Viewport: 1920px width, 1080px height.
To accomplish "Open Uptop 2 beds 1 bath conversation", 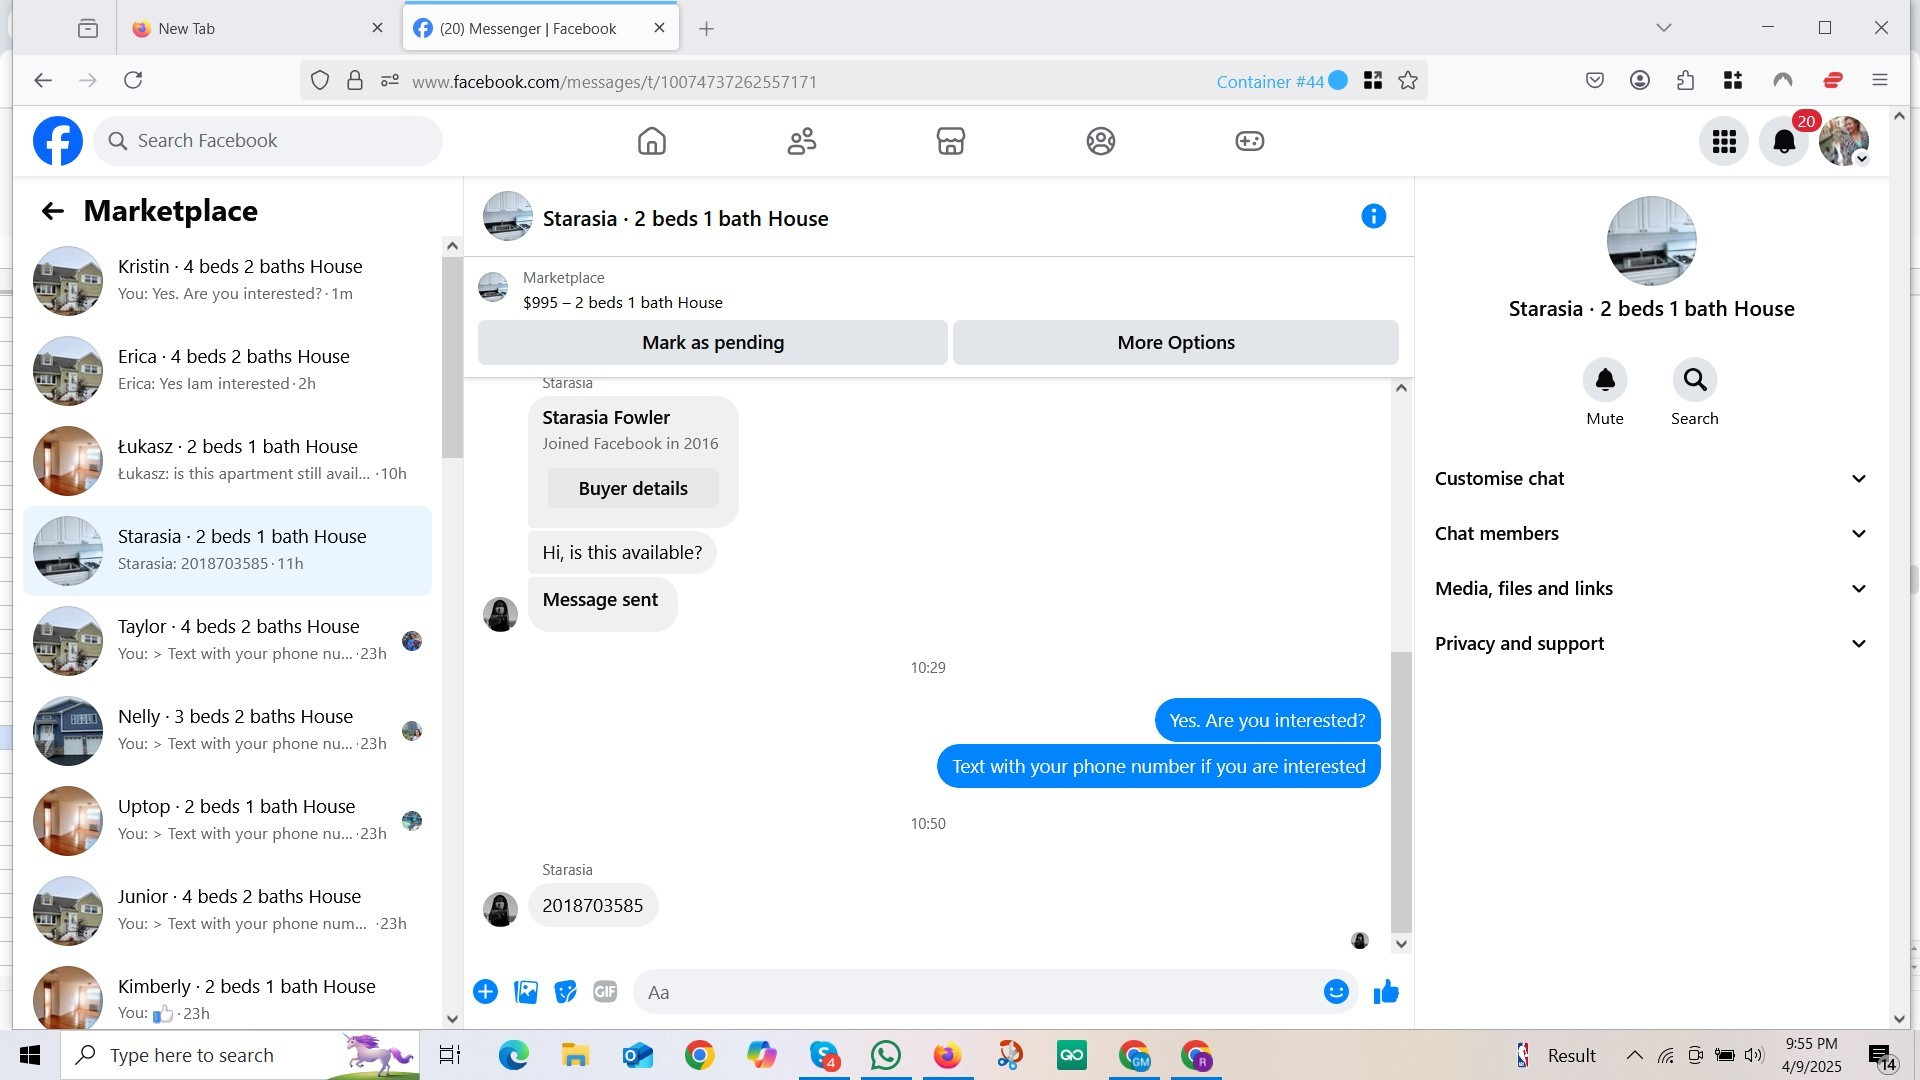I will coord(228,821).
